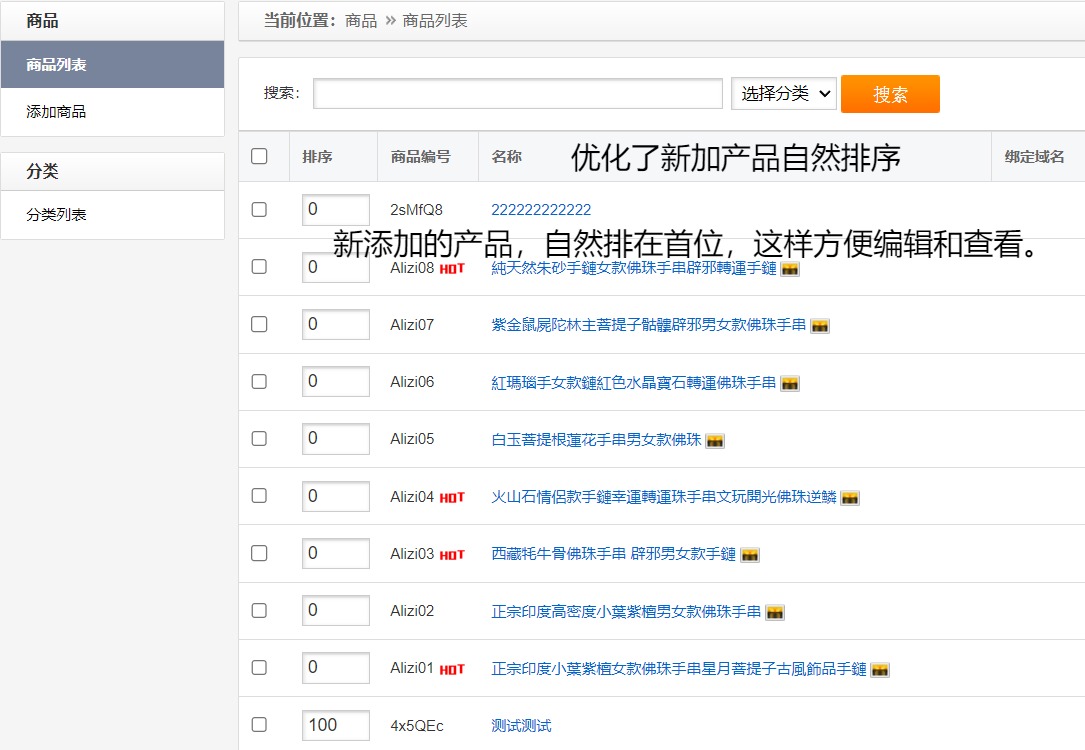Go to 添加商品 in the sidebar

(112, 112)
